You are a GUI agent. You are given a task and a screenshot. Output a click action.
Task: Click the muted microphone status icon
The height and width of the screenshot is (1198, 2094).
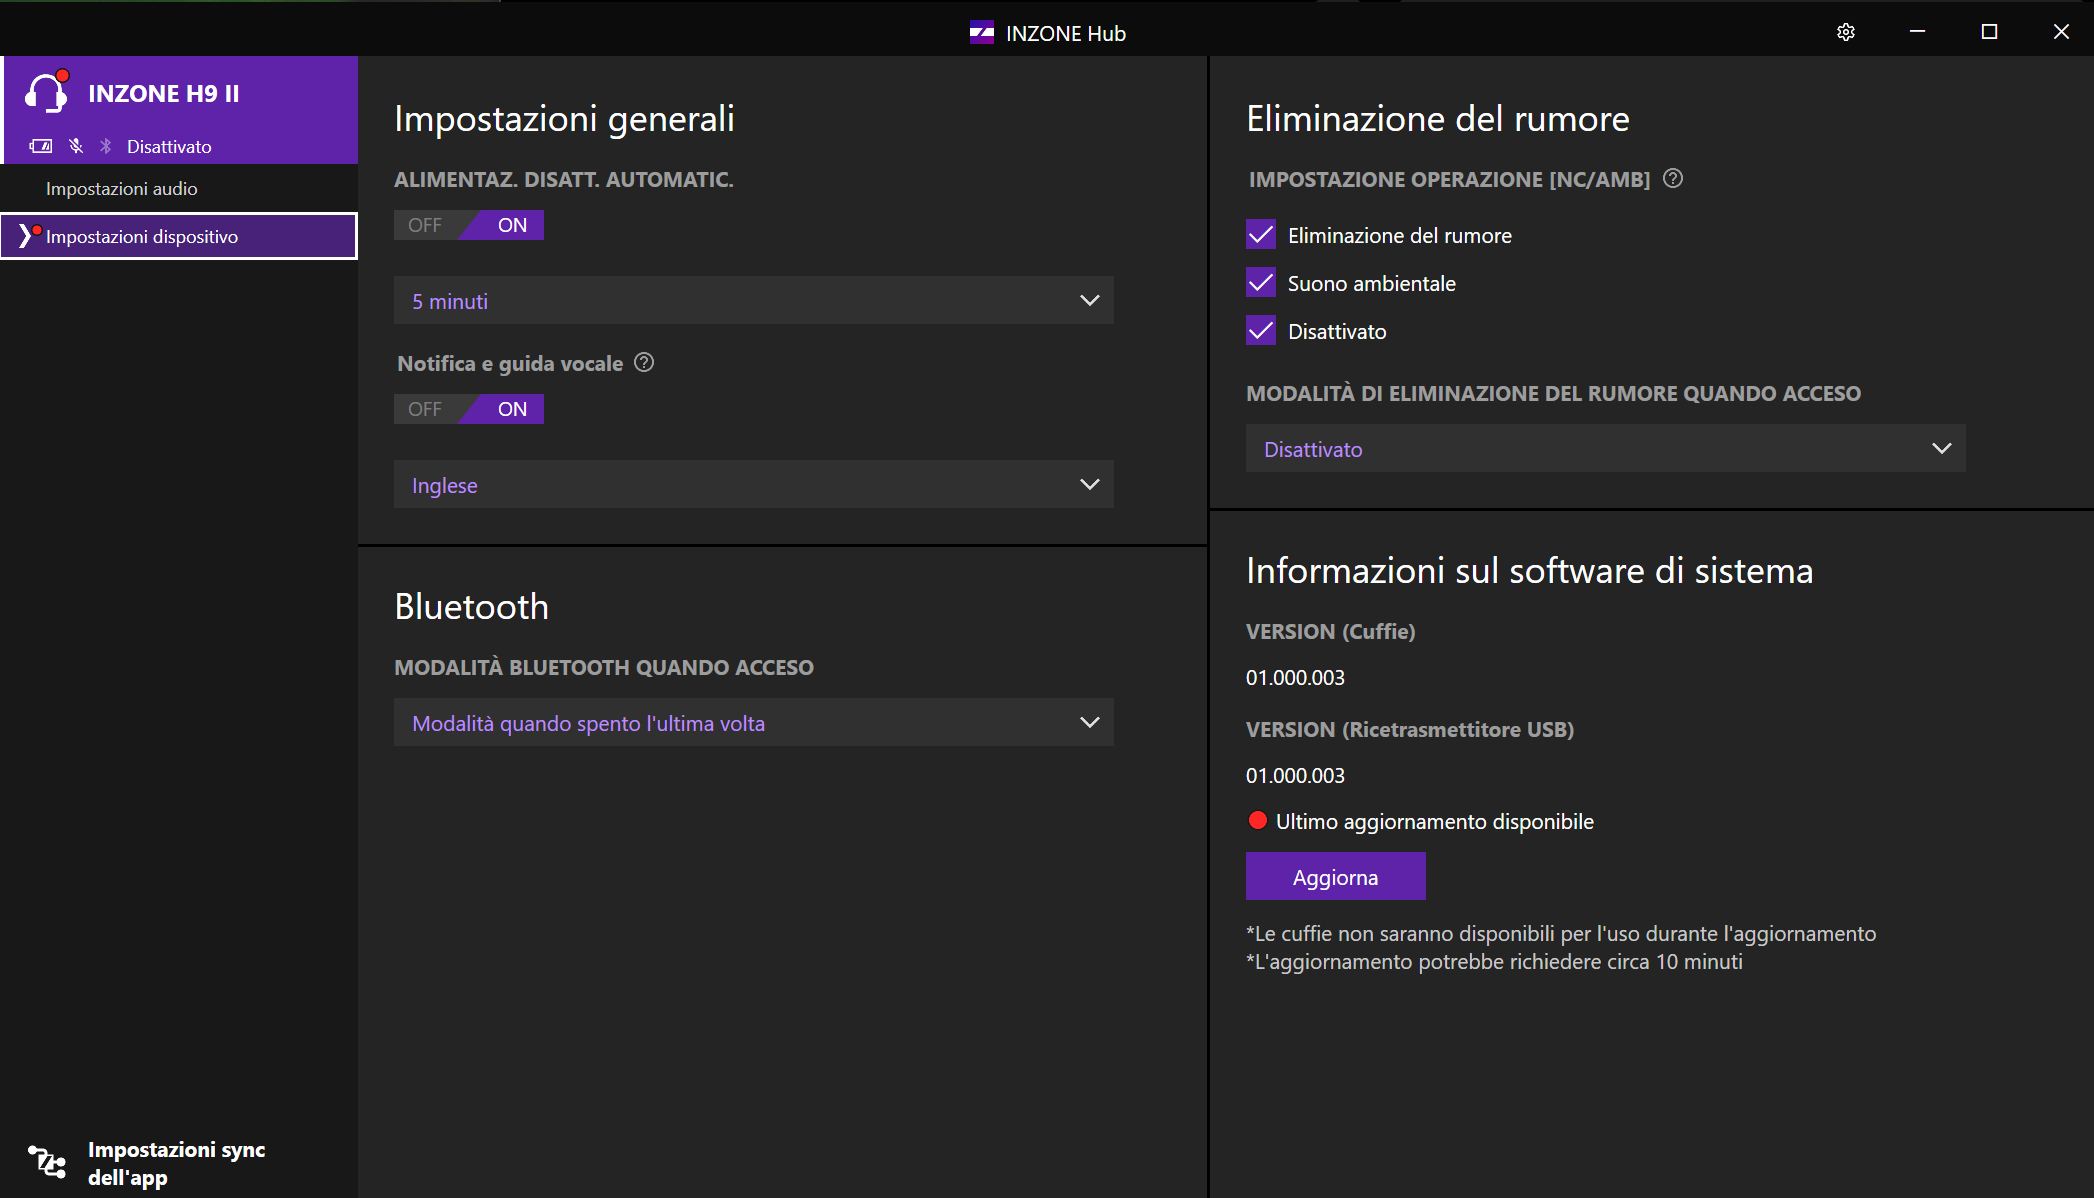[x=76, y=146]
